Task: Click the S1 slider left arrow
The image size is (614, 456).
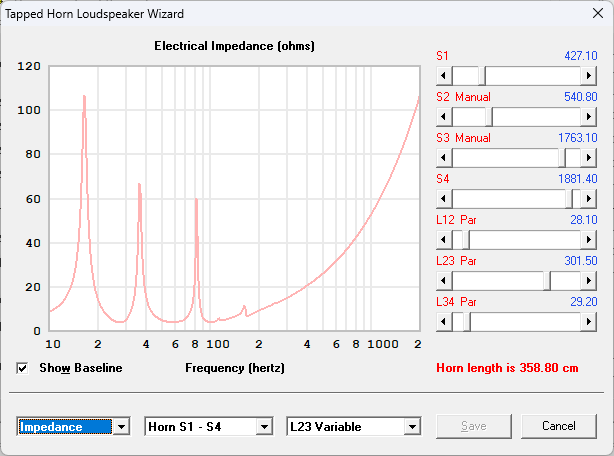Action: [x=444, y=76]
